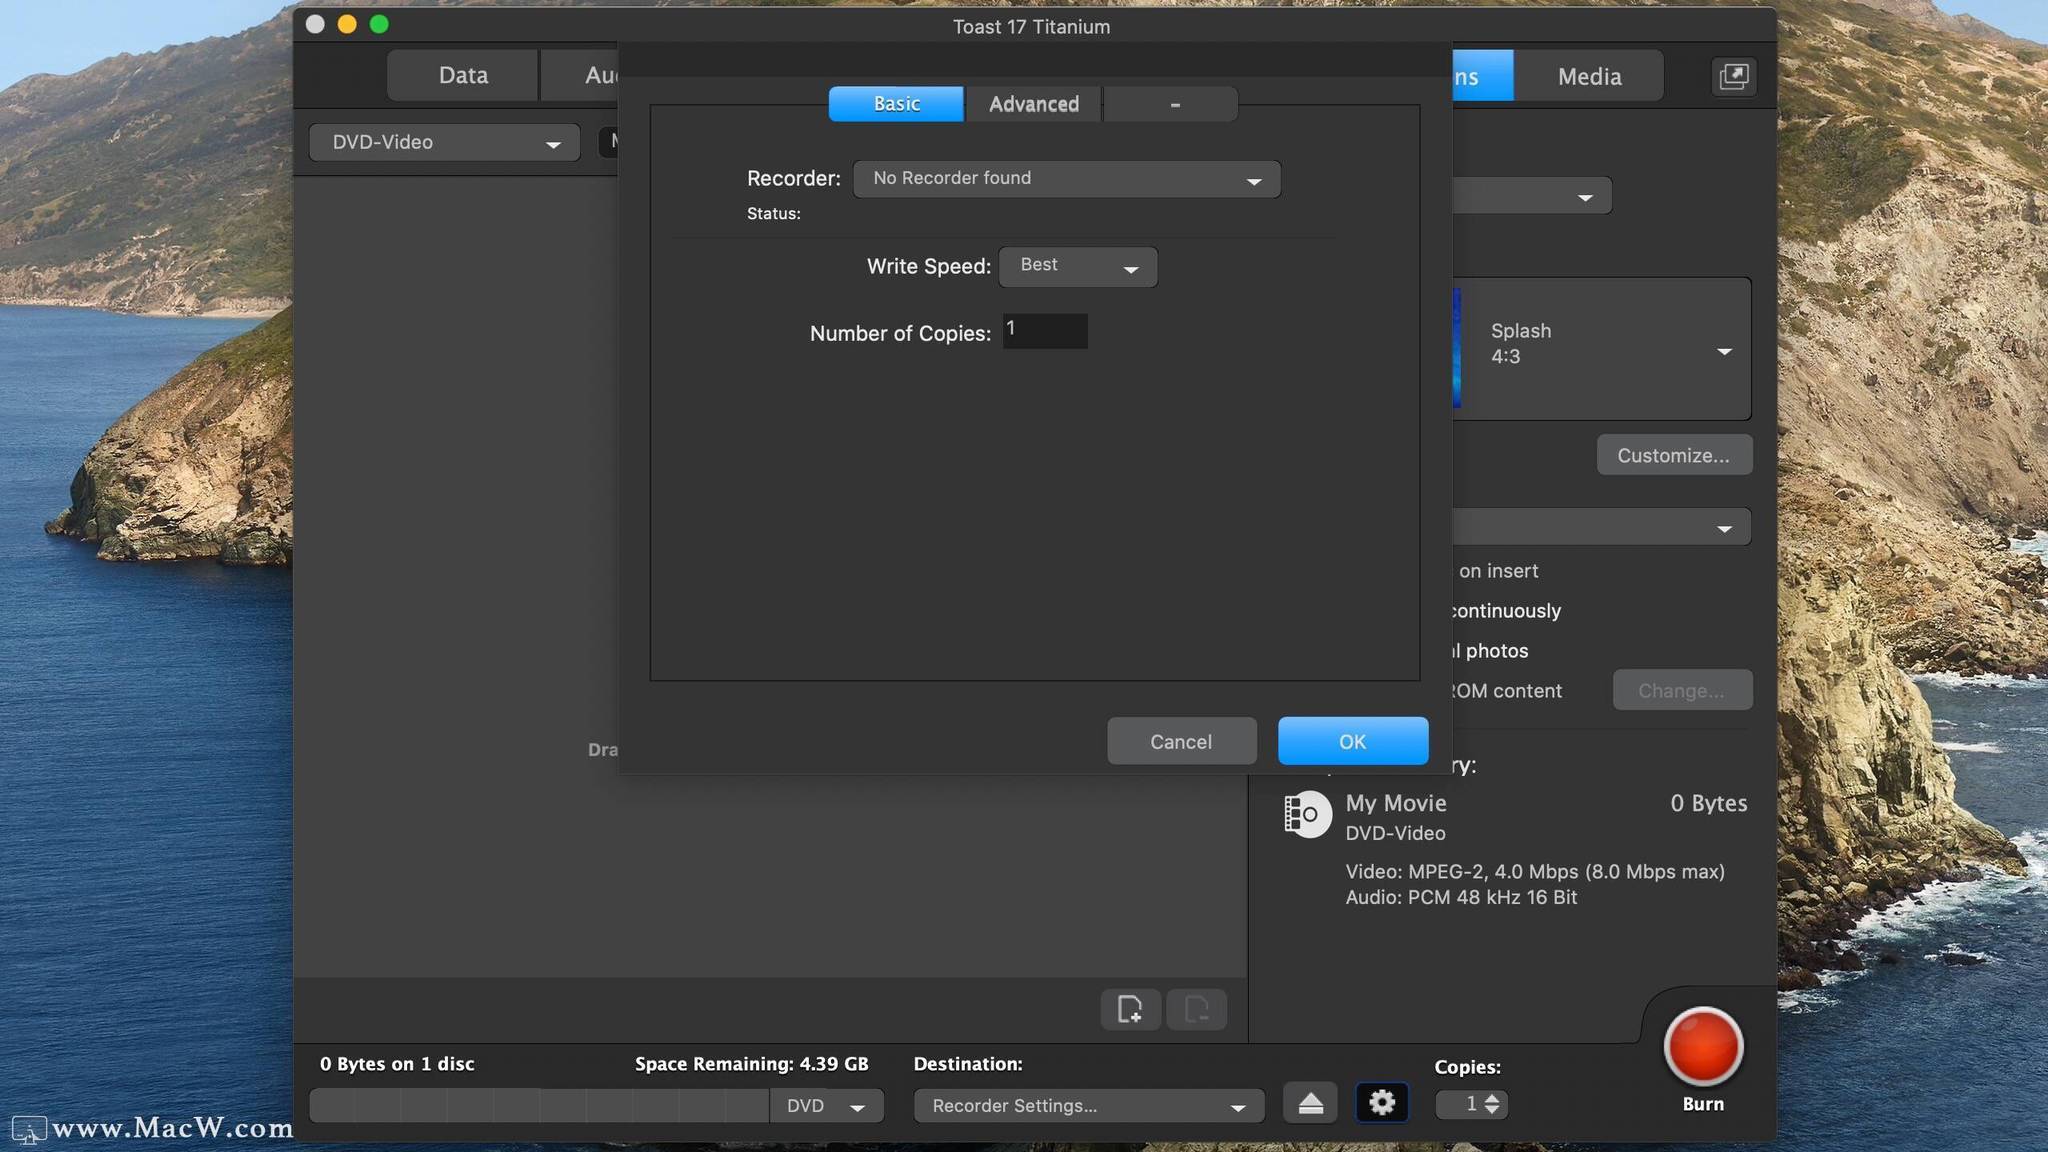This screenshot has width=2048, height=1152.
Task: Click the My Movie disc icon
Action: pyautogui.click(x=1307, y=814)
